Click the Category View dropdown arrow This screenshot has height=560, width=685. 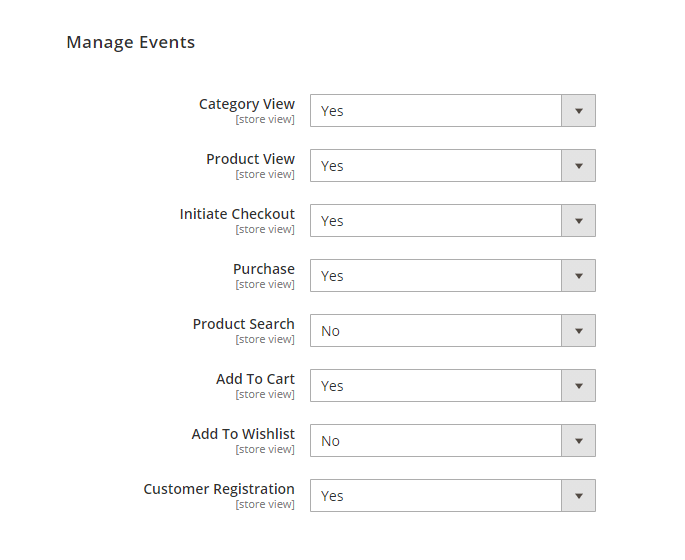pyautogui.click(x=578, y=111)
